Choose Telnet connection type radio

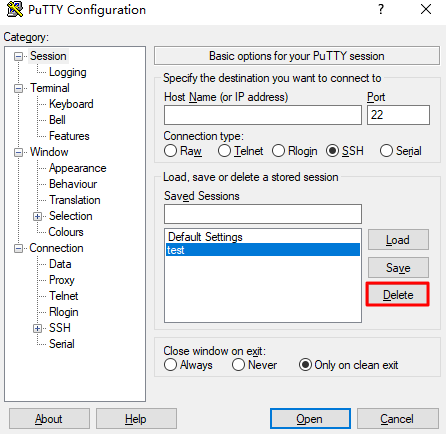point(224,151)
